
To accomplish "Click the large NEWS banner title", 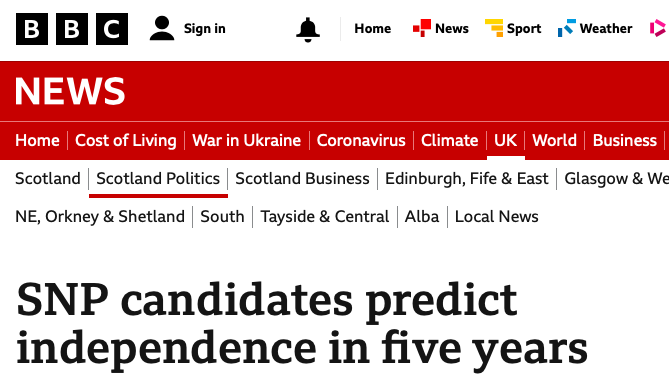I will point(70,91).
